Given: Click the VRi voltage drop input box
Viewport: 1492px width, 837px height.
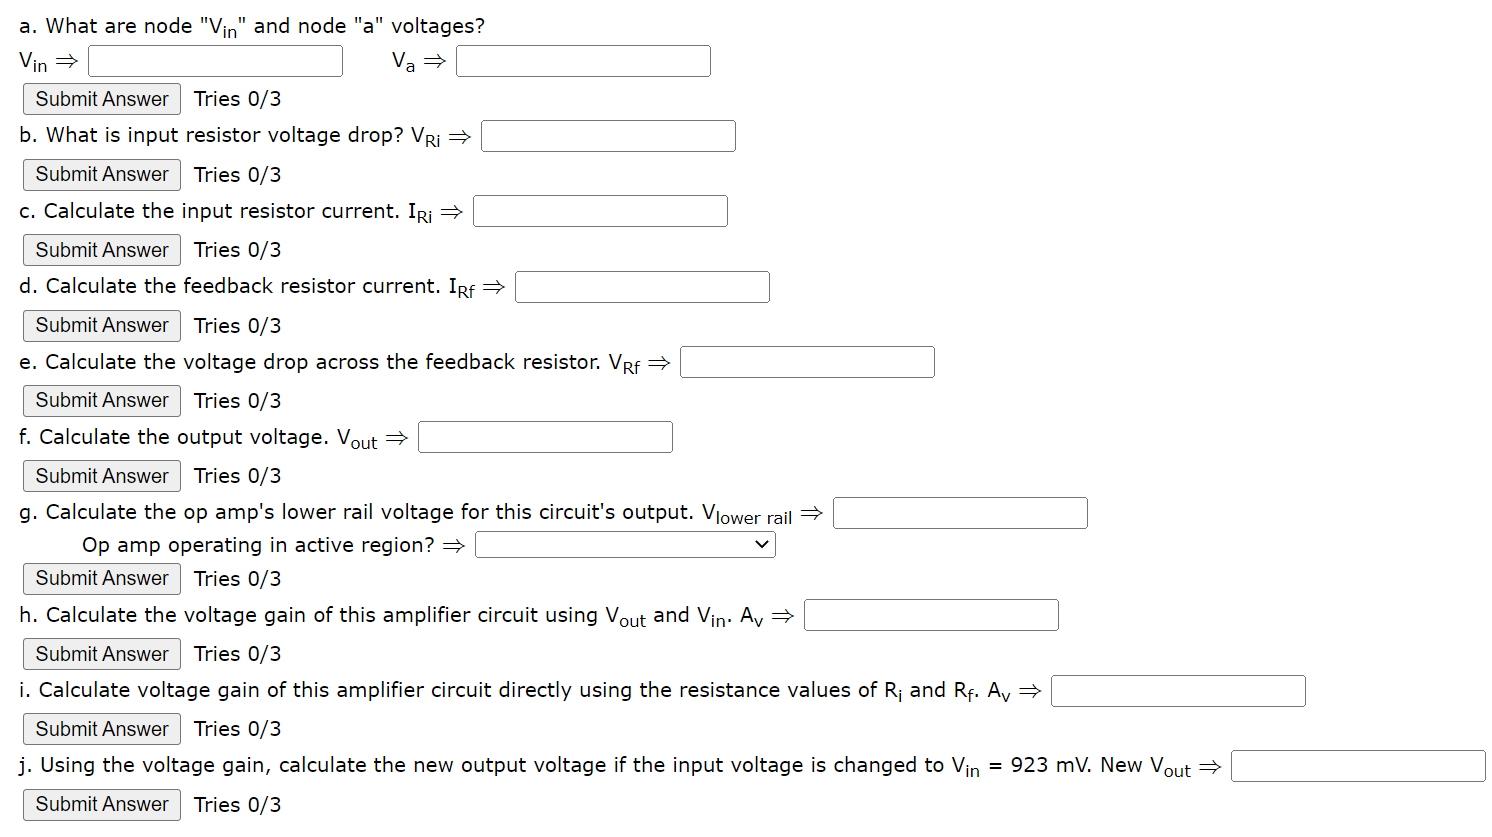Looking at the screenshot, I should [607, 135].
